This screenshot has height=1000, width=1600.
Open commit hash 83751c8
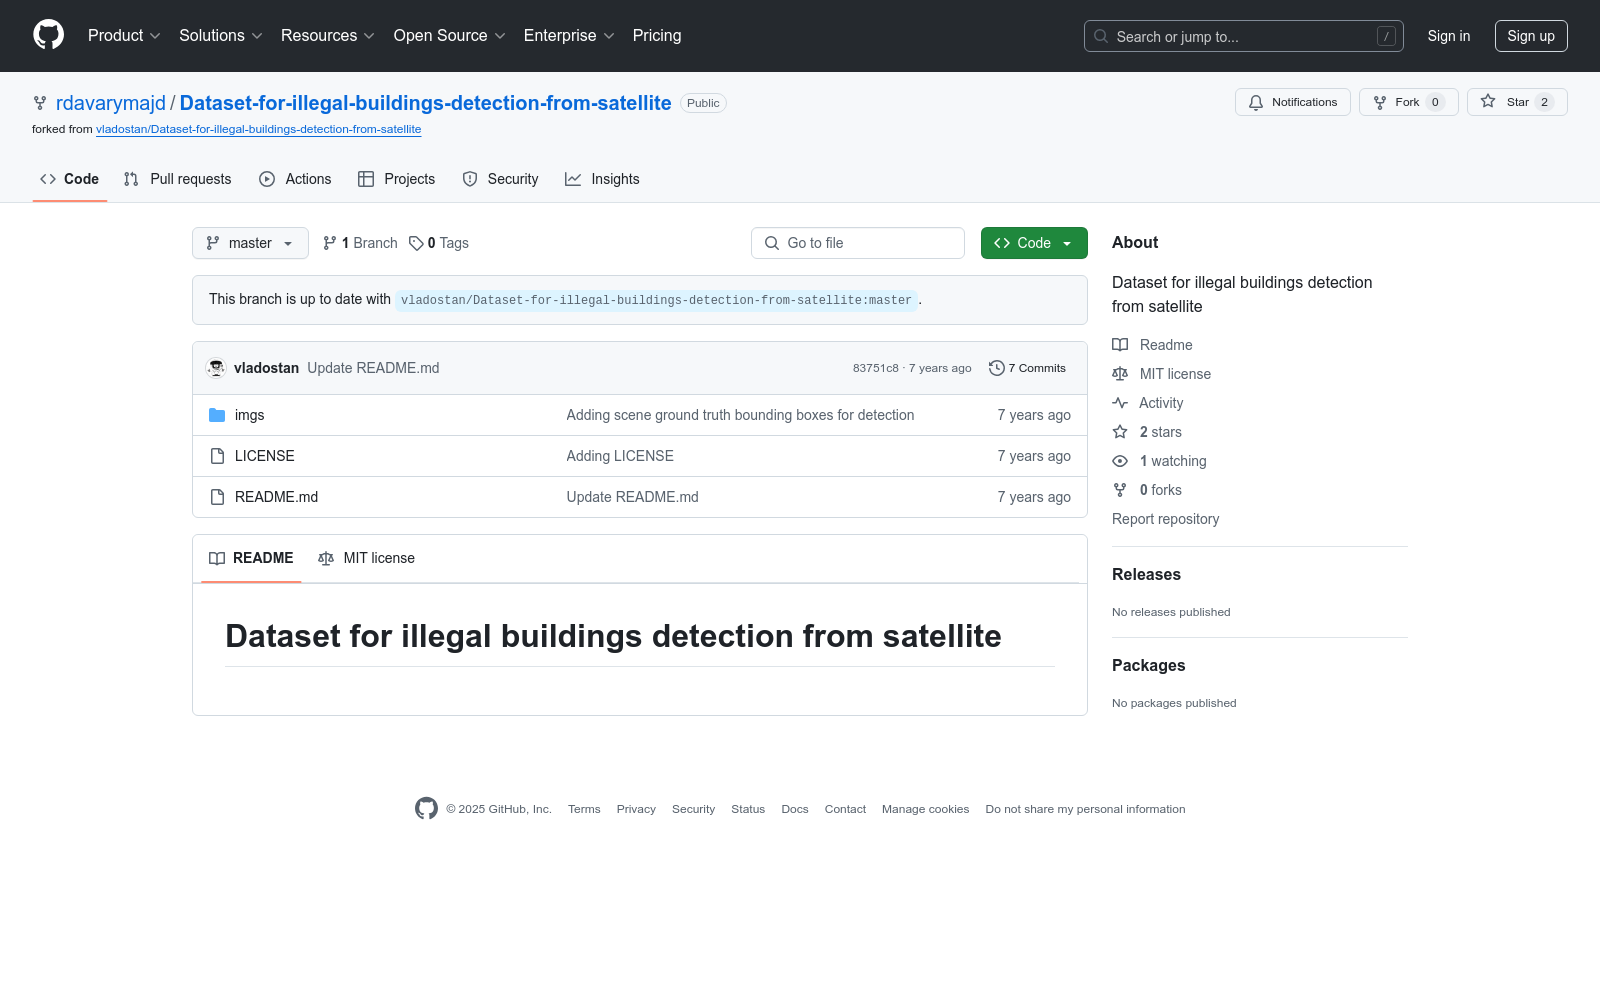point(876,368)
